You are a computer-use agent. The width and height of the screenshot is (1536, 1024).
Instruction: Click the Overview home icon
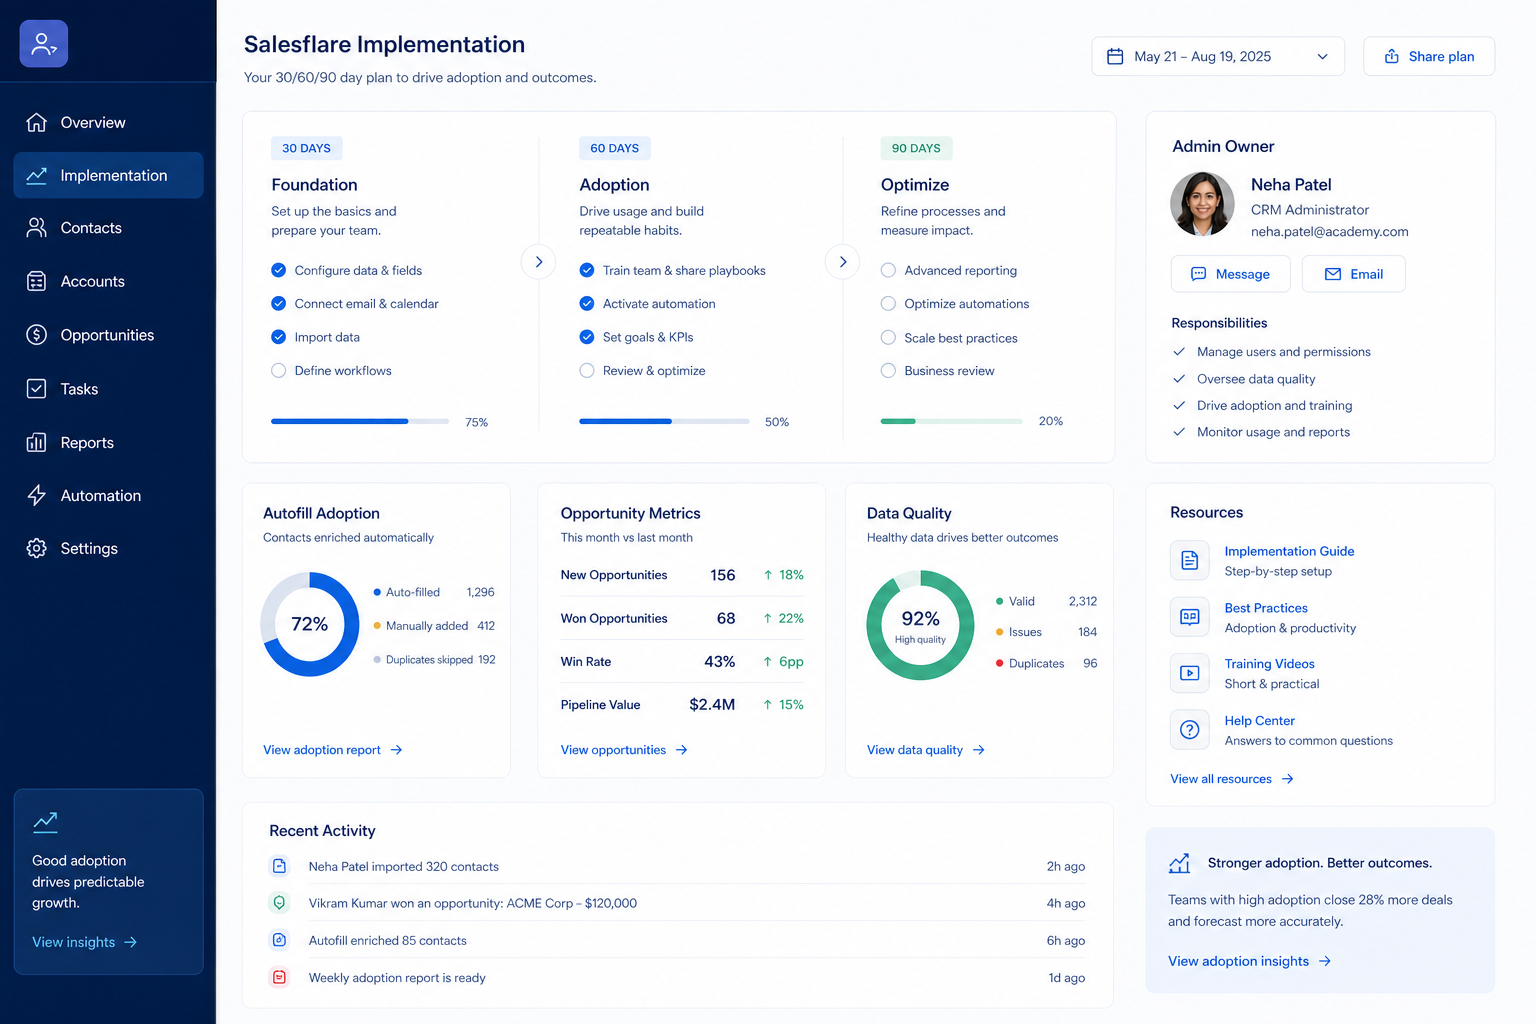[37, 122]
